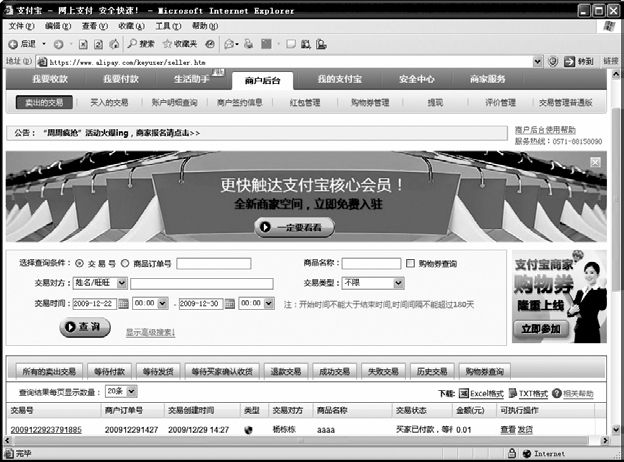This screenshot has width=624, height=462.
Task: Click the security shield icon by address bar
Action: [x=553, y=62]
